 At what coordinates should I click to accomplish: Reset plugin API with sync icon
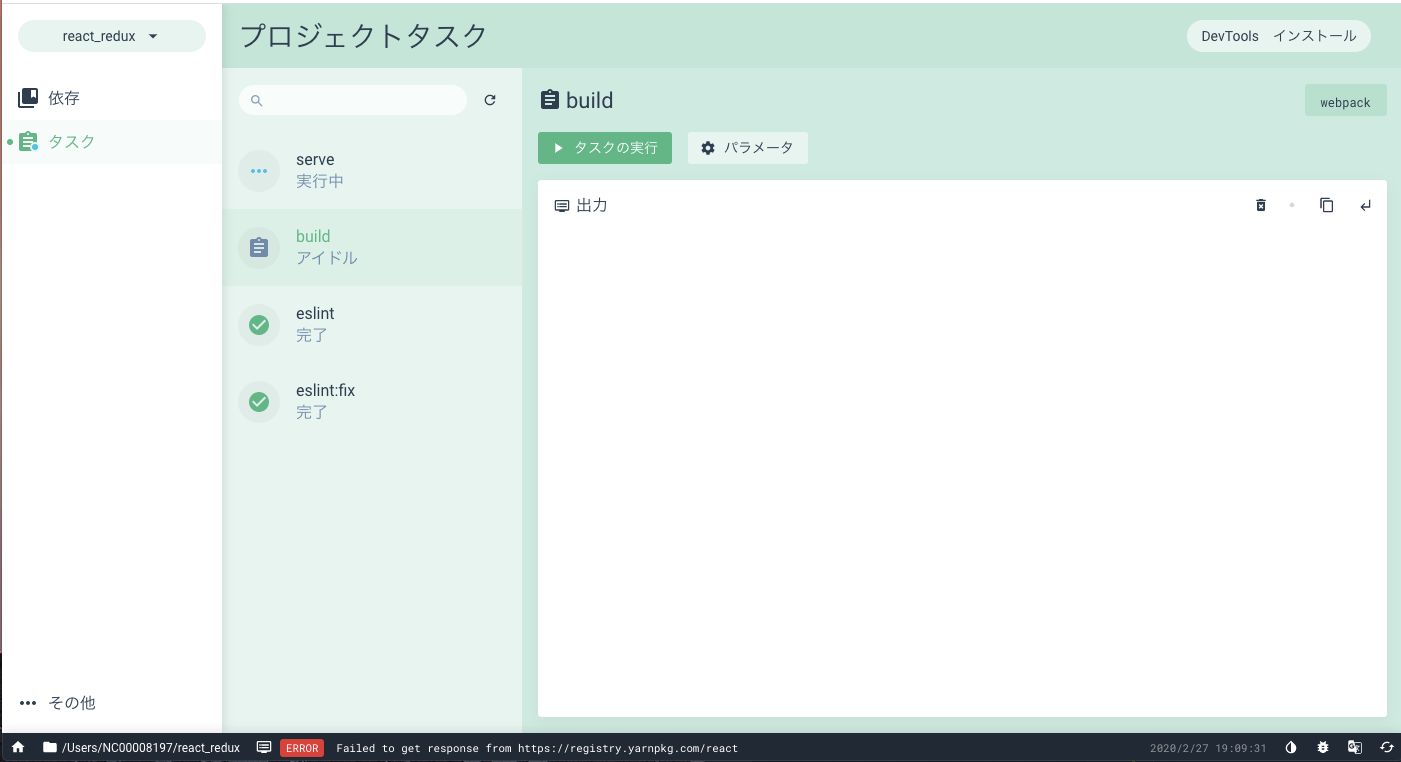coord(1387,747)
